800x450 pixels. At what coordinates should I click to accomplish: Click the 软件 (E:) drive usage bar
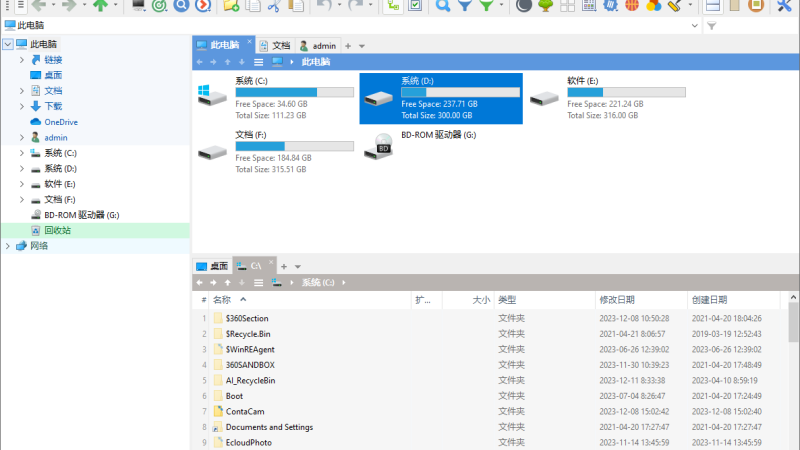pyautogui.click(x=626, y=92)
